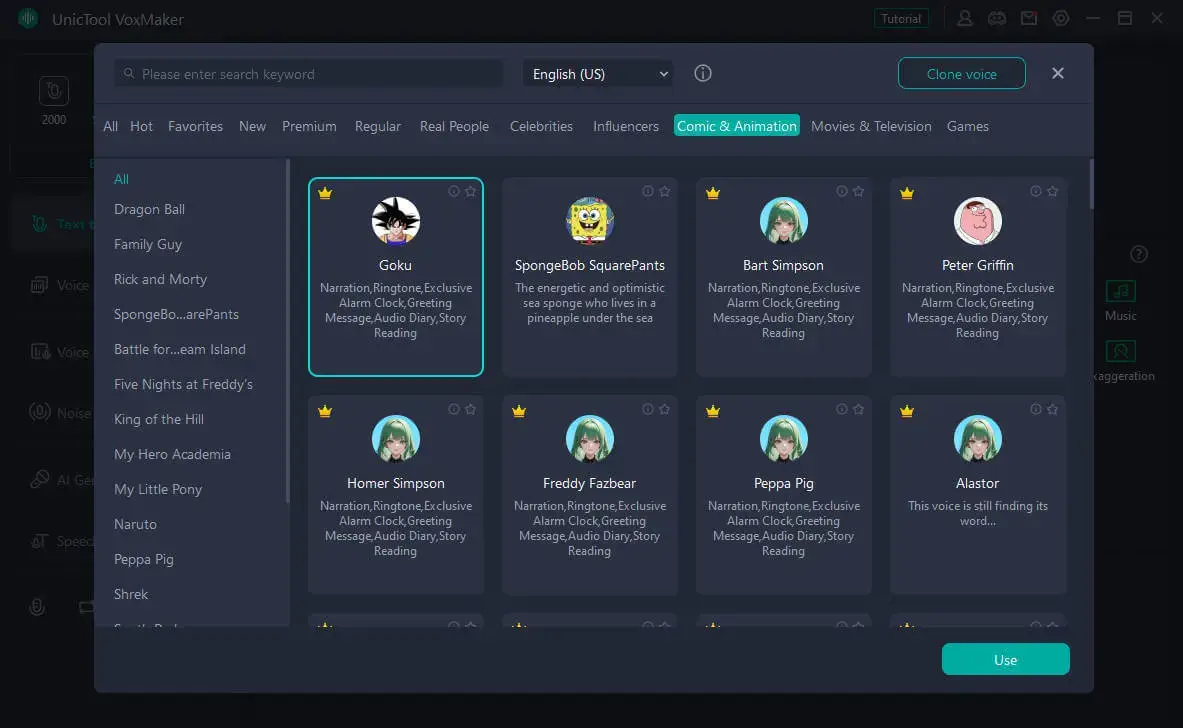Open the Favorites tab

tap(195, 126)
